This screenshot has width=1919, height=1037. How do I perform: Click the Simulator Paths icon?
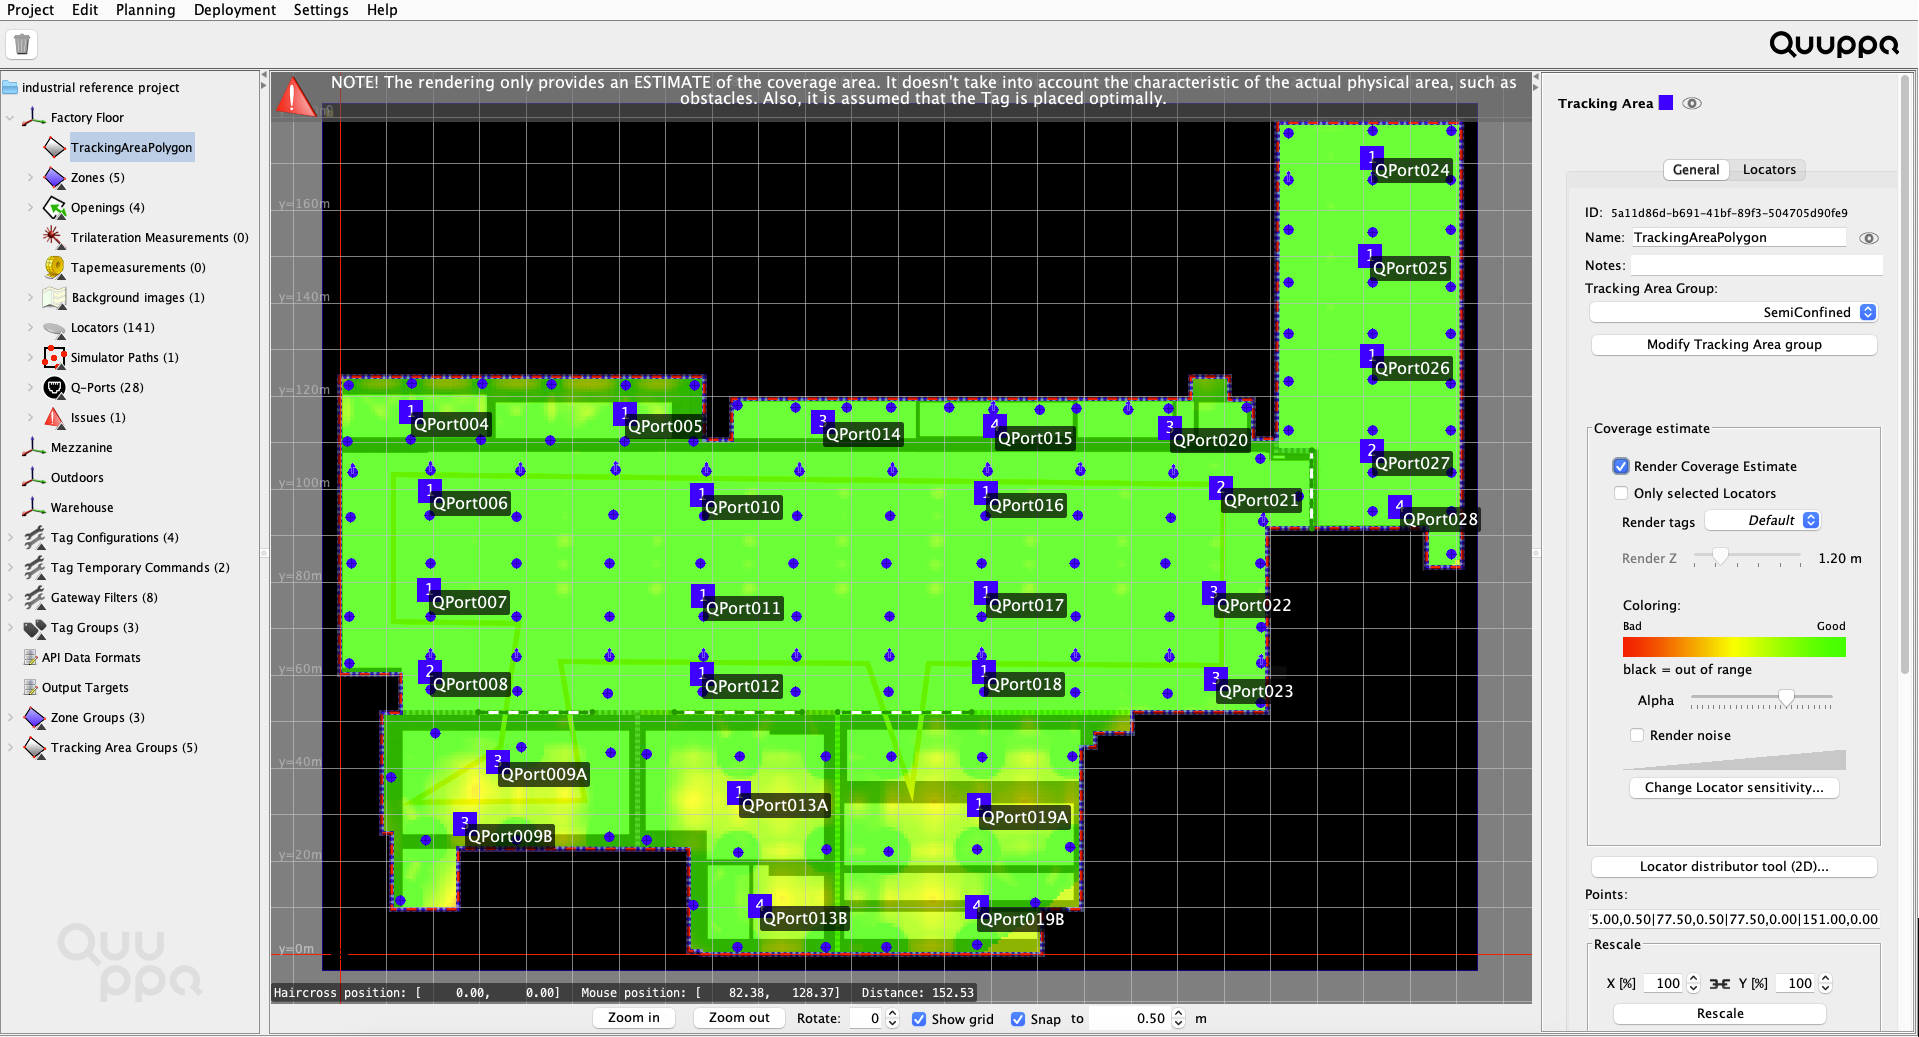coord(55,357)
